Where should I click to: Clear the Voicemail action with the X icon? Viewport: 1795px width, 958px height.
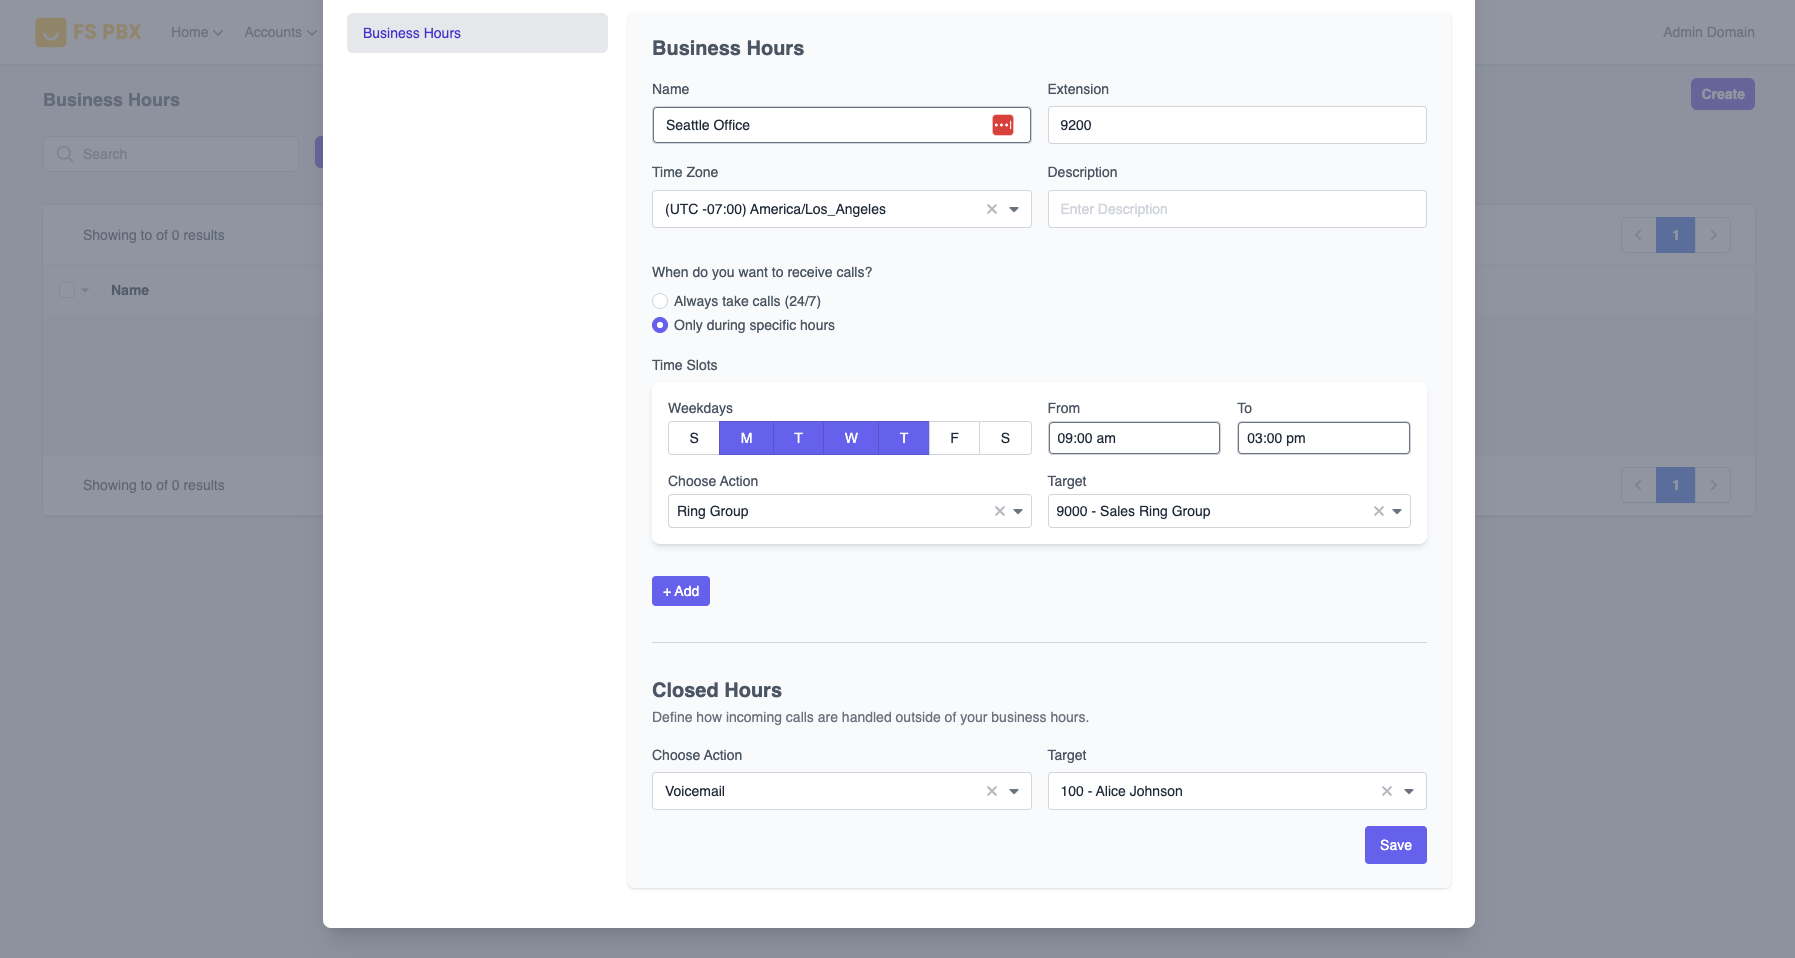(x=991, y=791)
